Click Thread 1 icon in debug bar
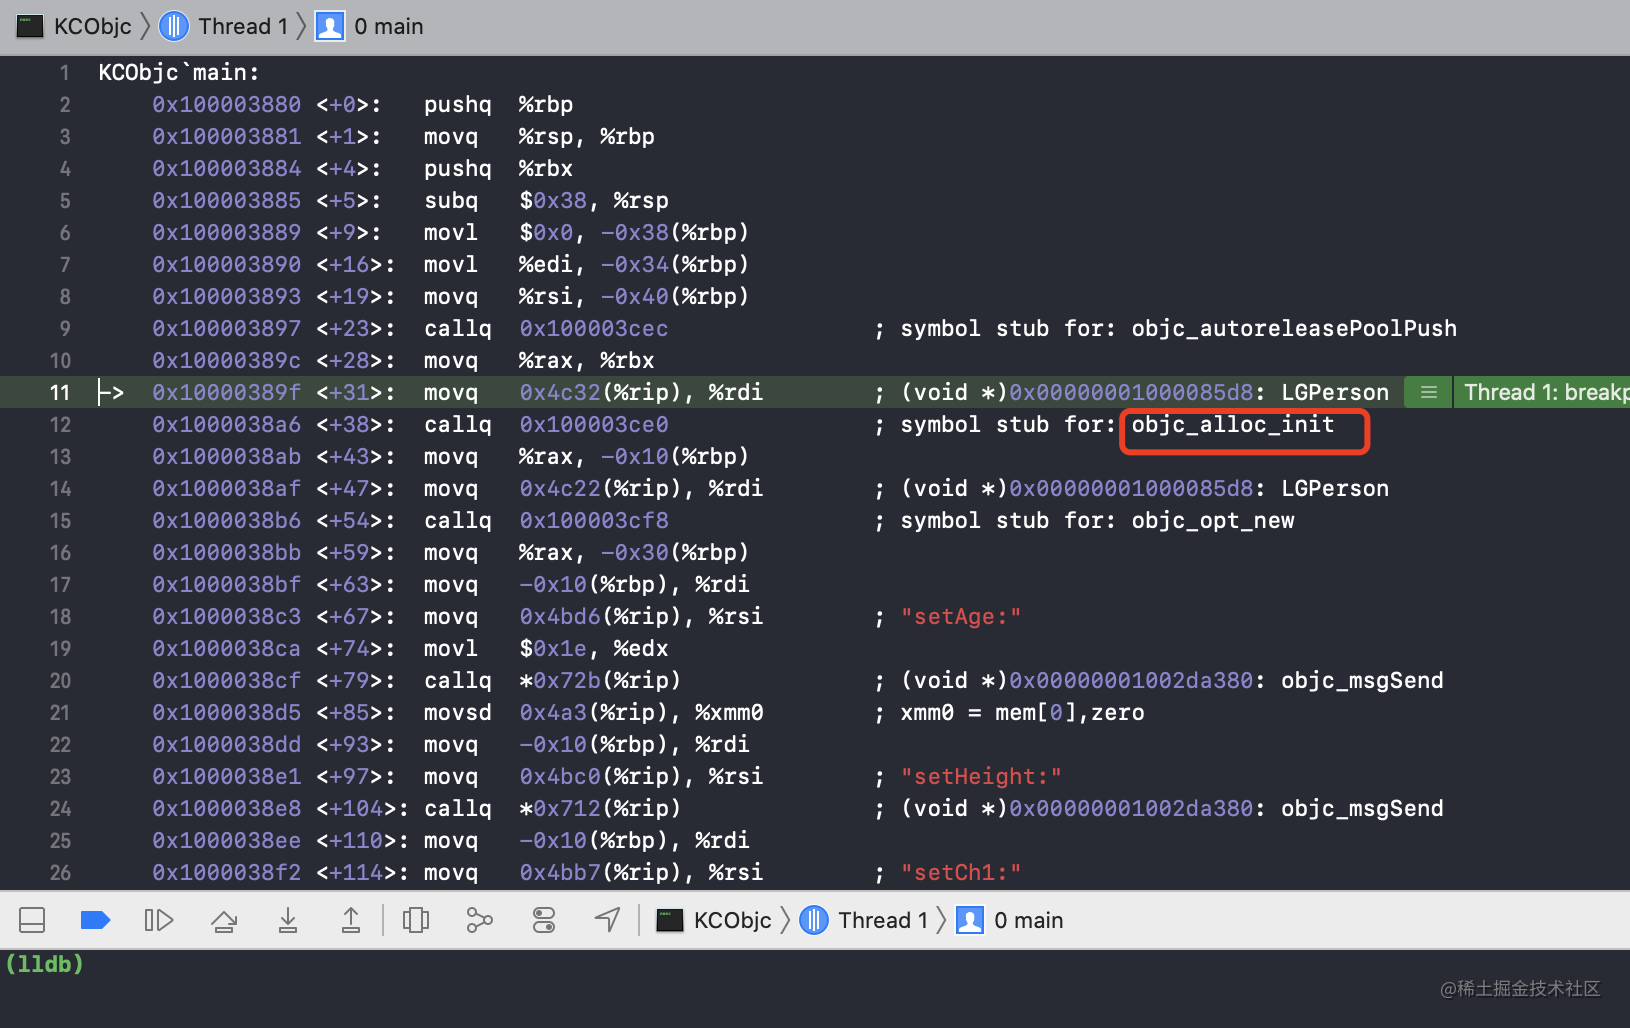Screen dimensions: 1630x1028 (x=814, y=920)
